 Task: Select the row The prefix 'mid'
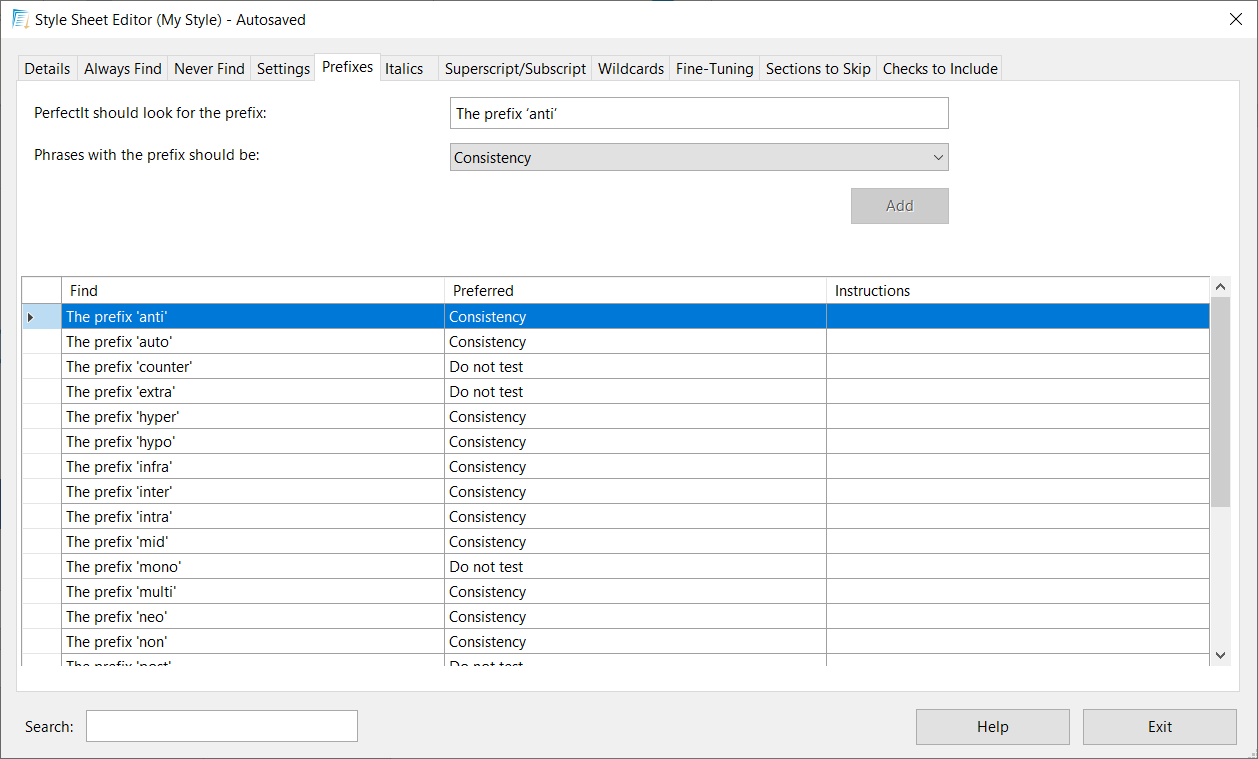[x=616, y=542]
